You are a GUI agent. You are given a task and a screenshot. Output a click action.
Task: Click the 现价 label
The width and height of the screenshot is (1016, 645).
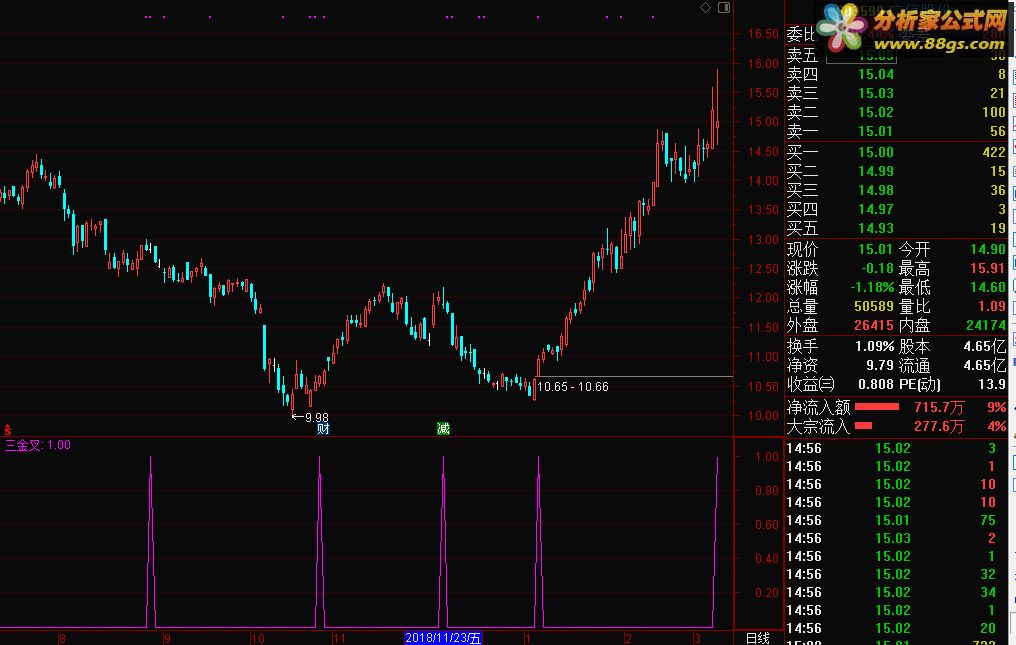[802, 250]
